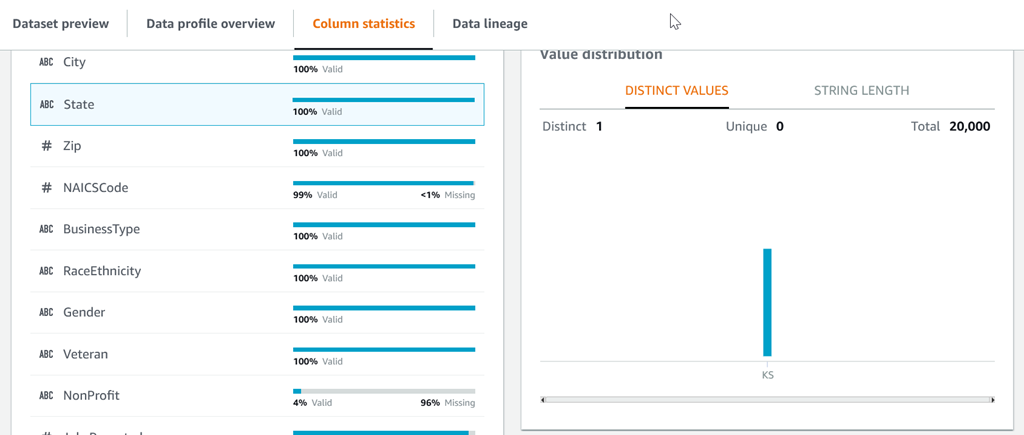Click the ABC icon beside Veteran
Screen dimensions: 1024x435
click(x=46, y=354)
